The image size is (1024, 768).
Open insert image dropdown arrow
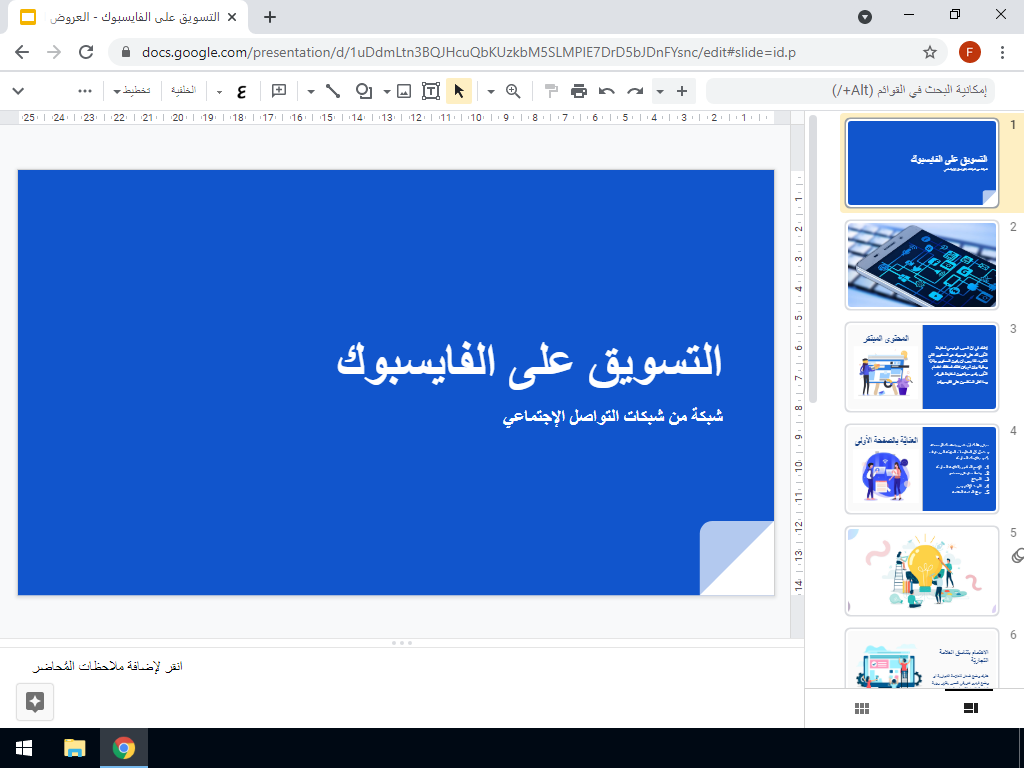click(387, 91)
